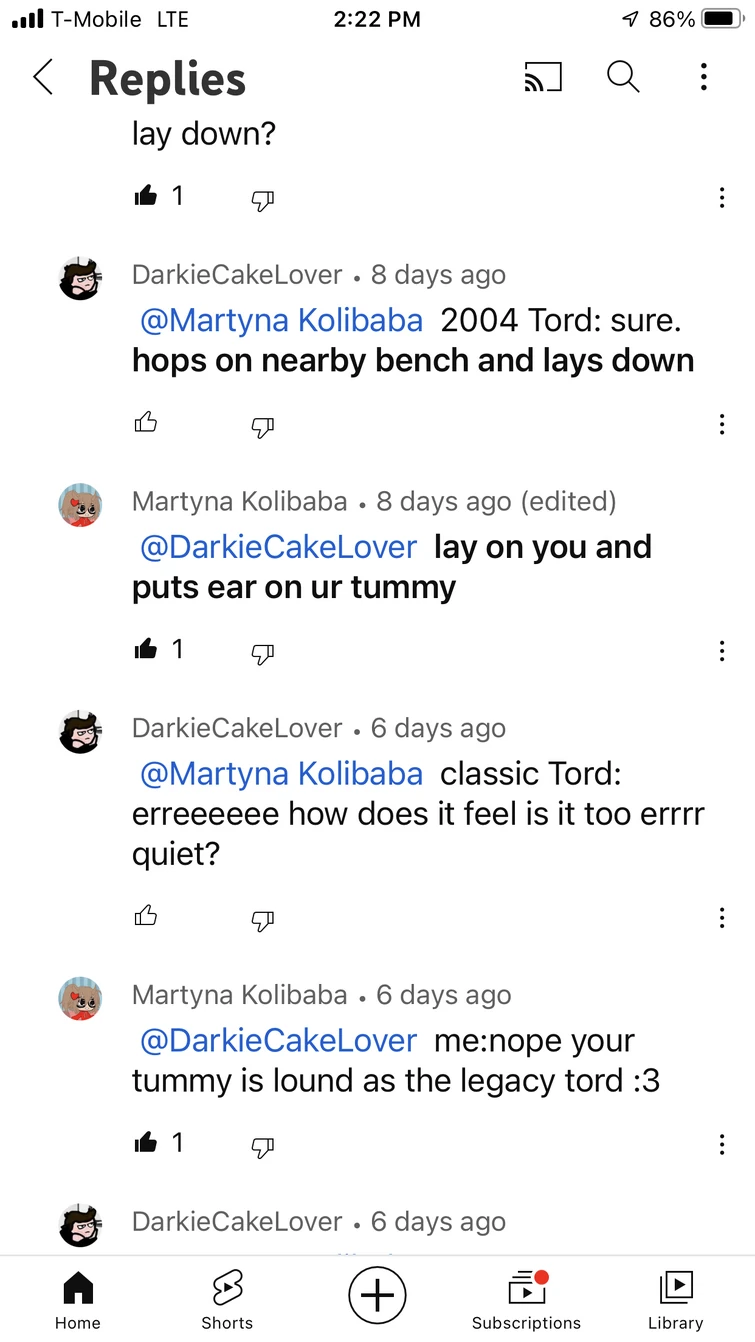Open more options for "classic Tord" reply
Image resolution: width=755 pixels, height=1342 pixels.
click(721, 918)
